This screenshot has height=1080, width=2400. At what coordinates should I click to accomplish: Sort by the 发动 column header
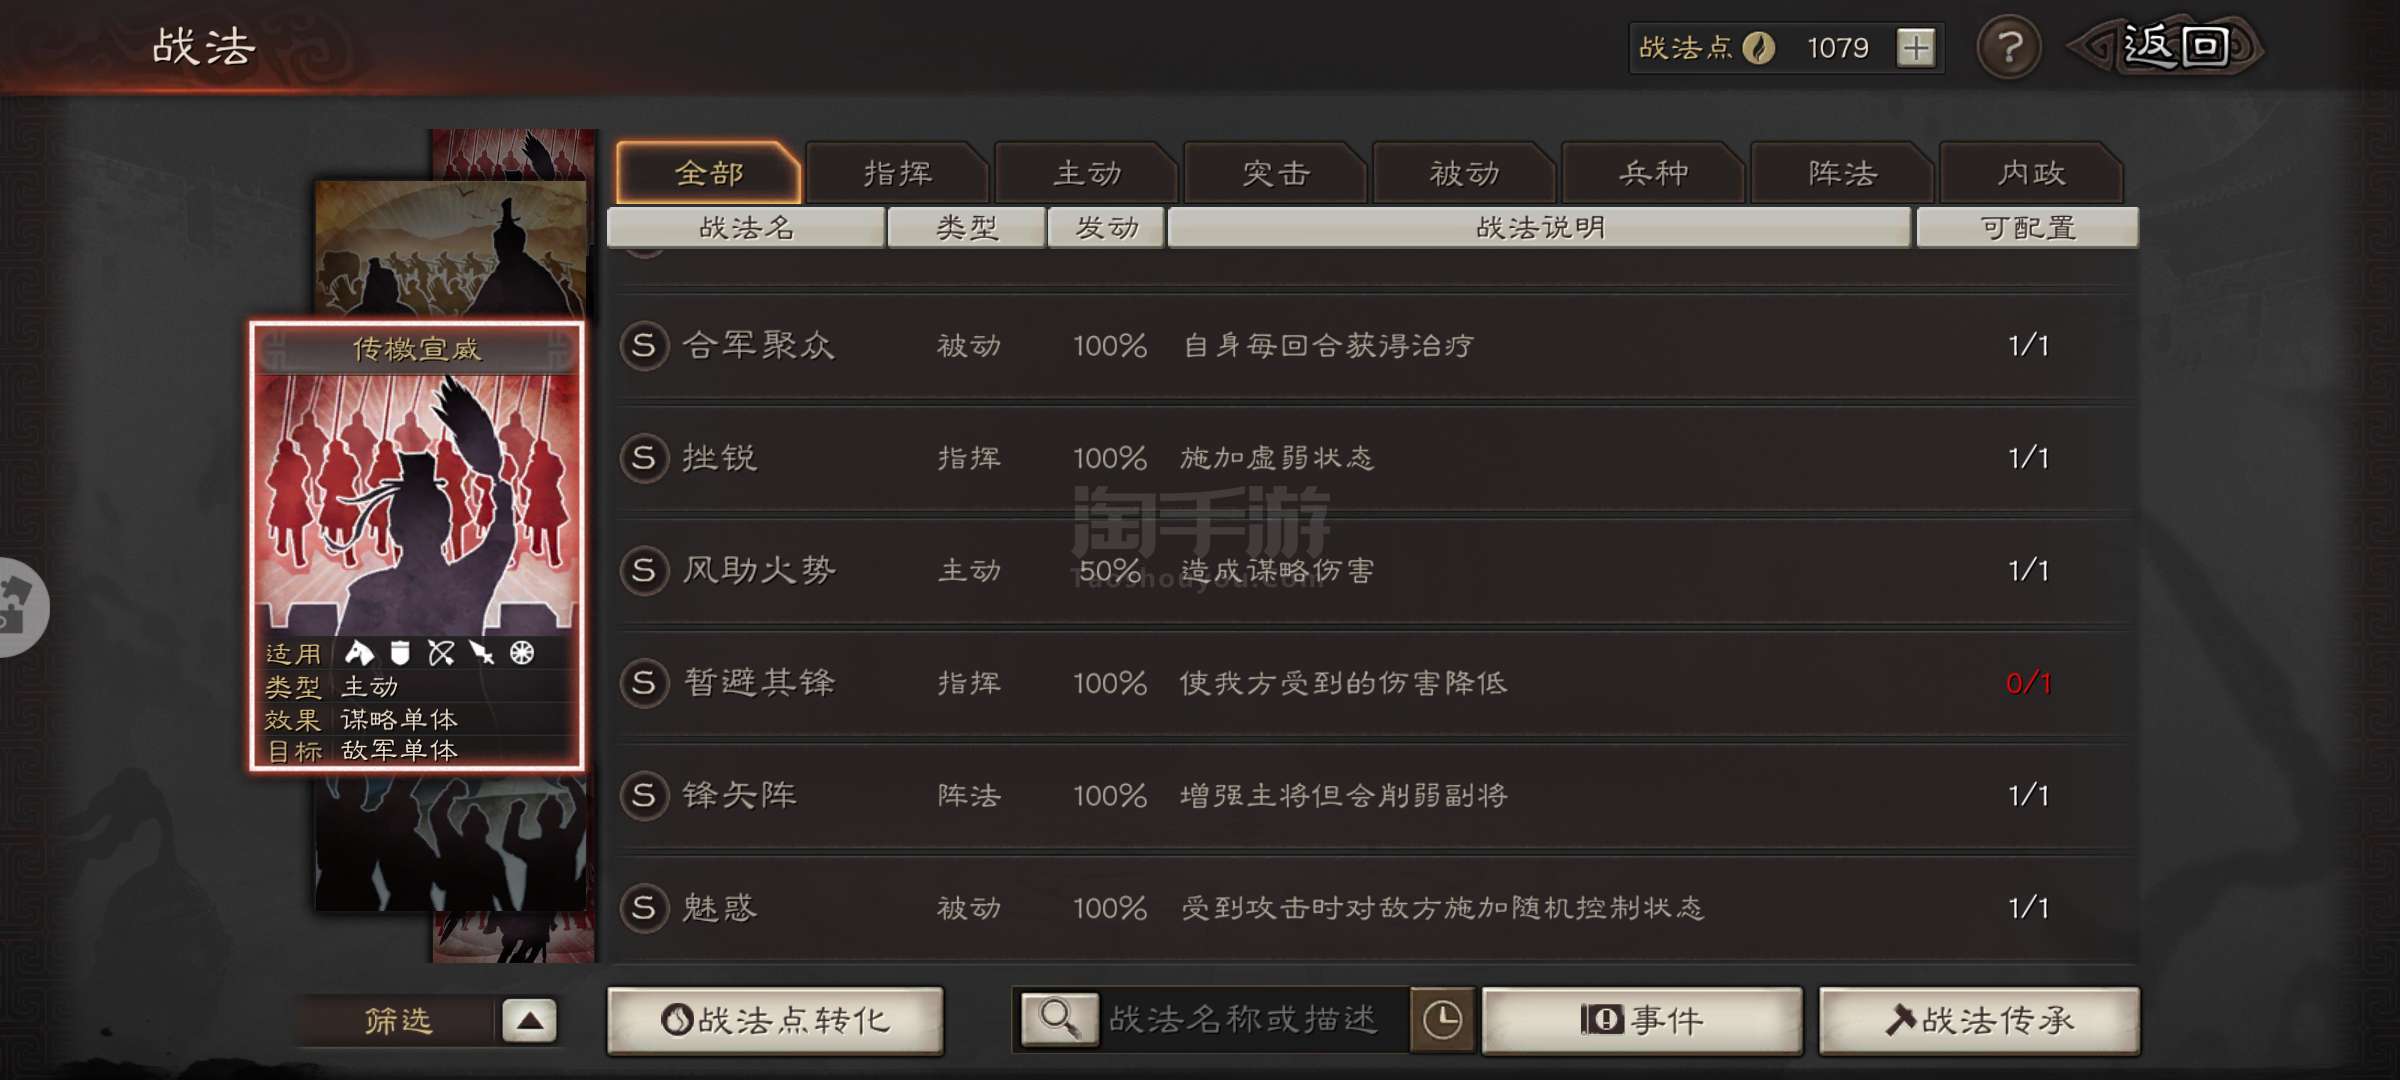tap(1106, 227)
